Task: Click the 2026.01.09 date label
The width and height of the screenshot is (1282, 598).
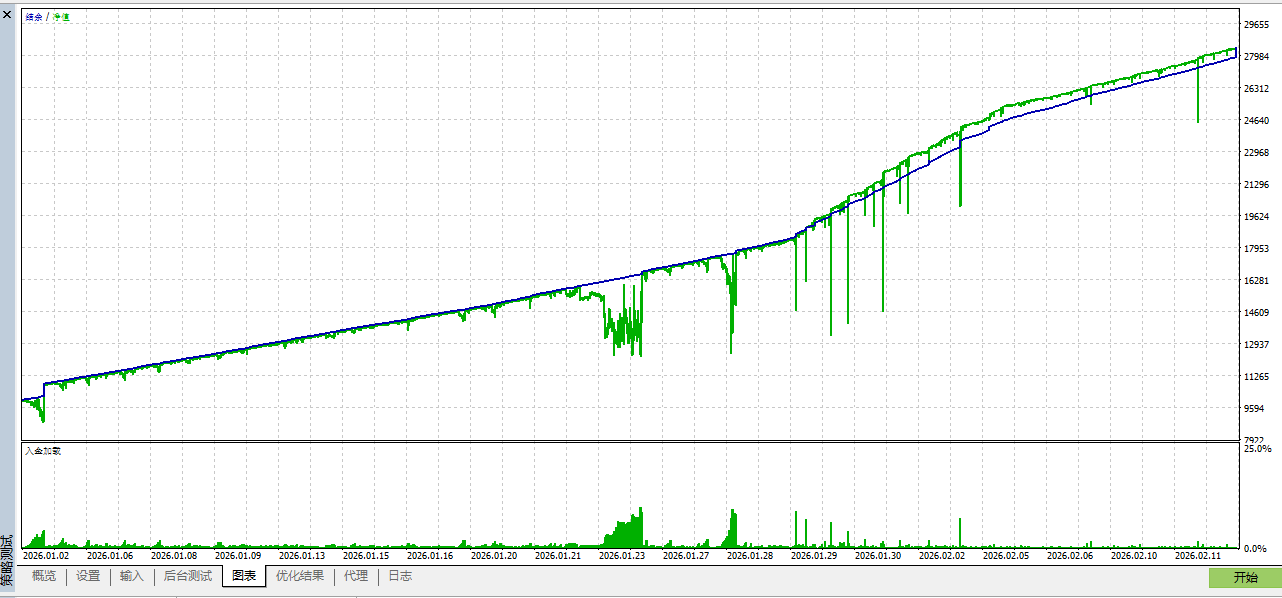Action: pyautogui.click(x=238, y=555)
